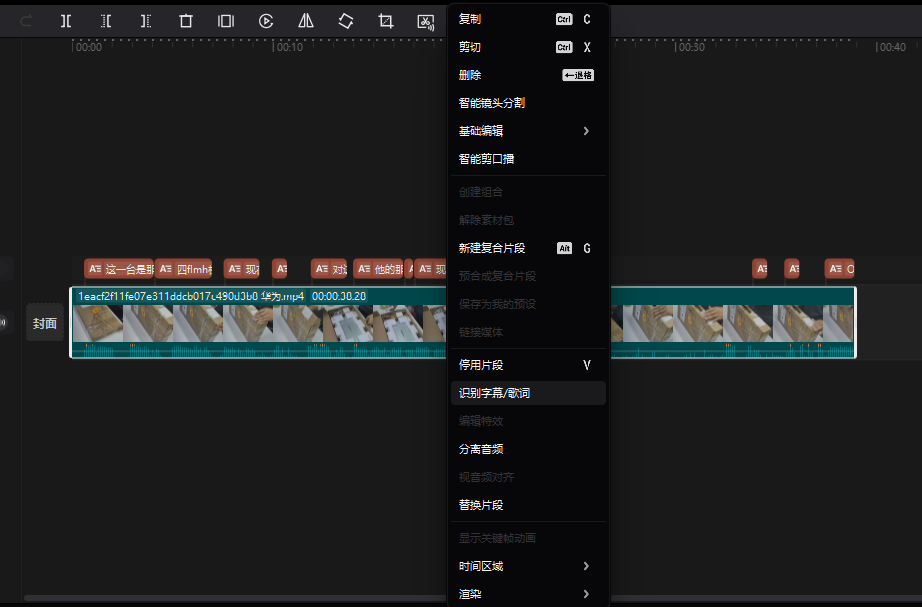Click the reverse playback toolbar icon
Screen dimensions: 922x607
266,21
